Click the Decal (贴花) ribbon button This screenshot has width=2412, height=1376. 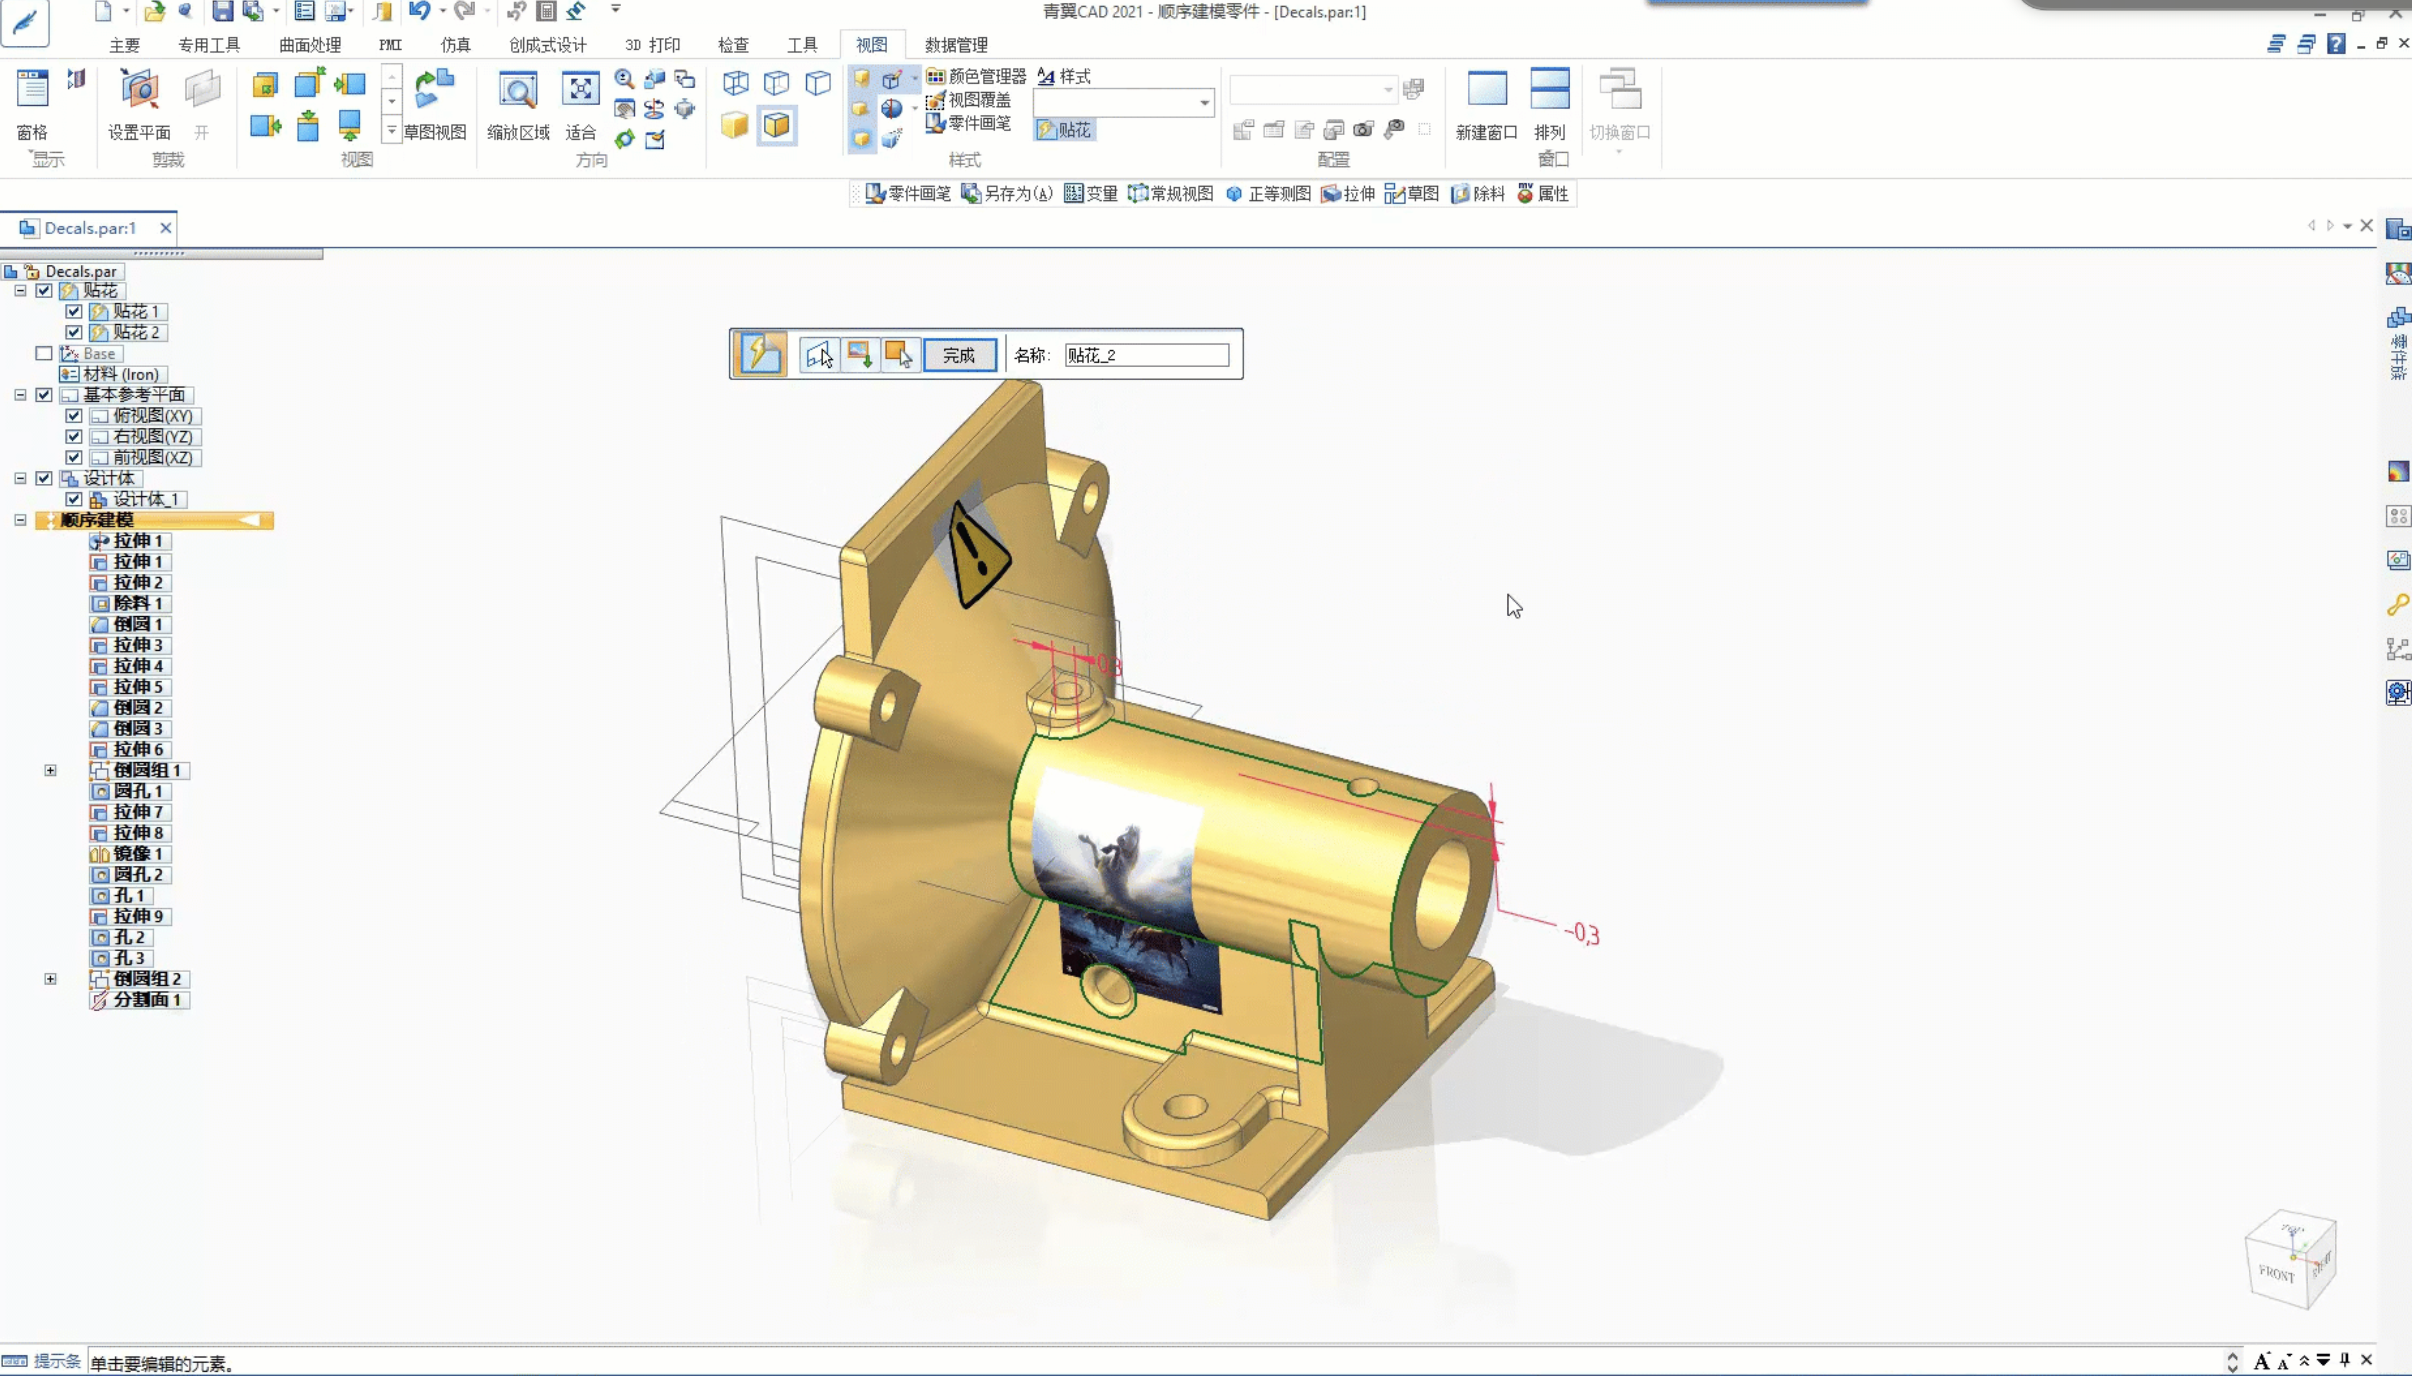click(x=1064, y=129)
